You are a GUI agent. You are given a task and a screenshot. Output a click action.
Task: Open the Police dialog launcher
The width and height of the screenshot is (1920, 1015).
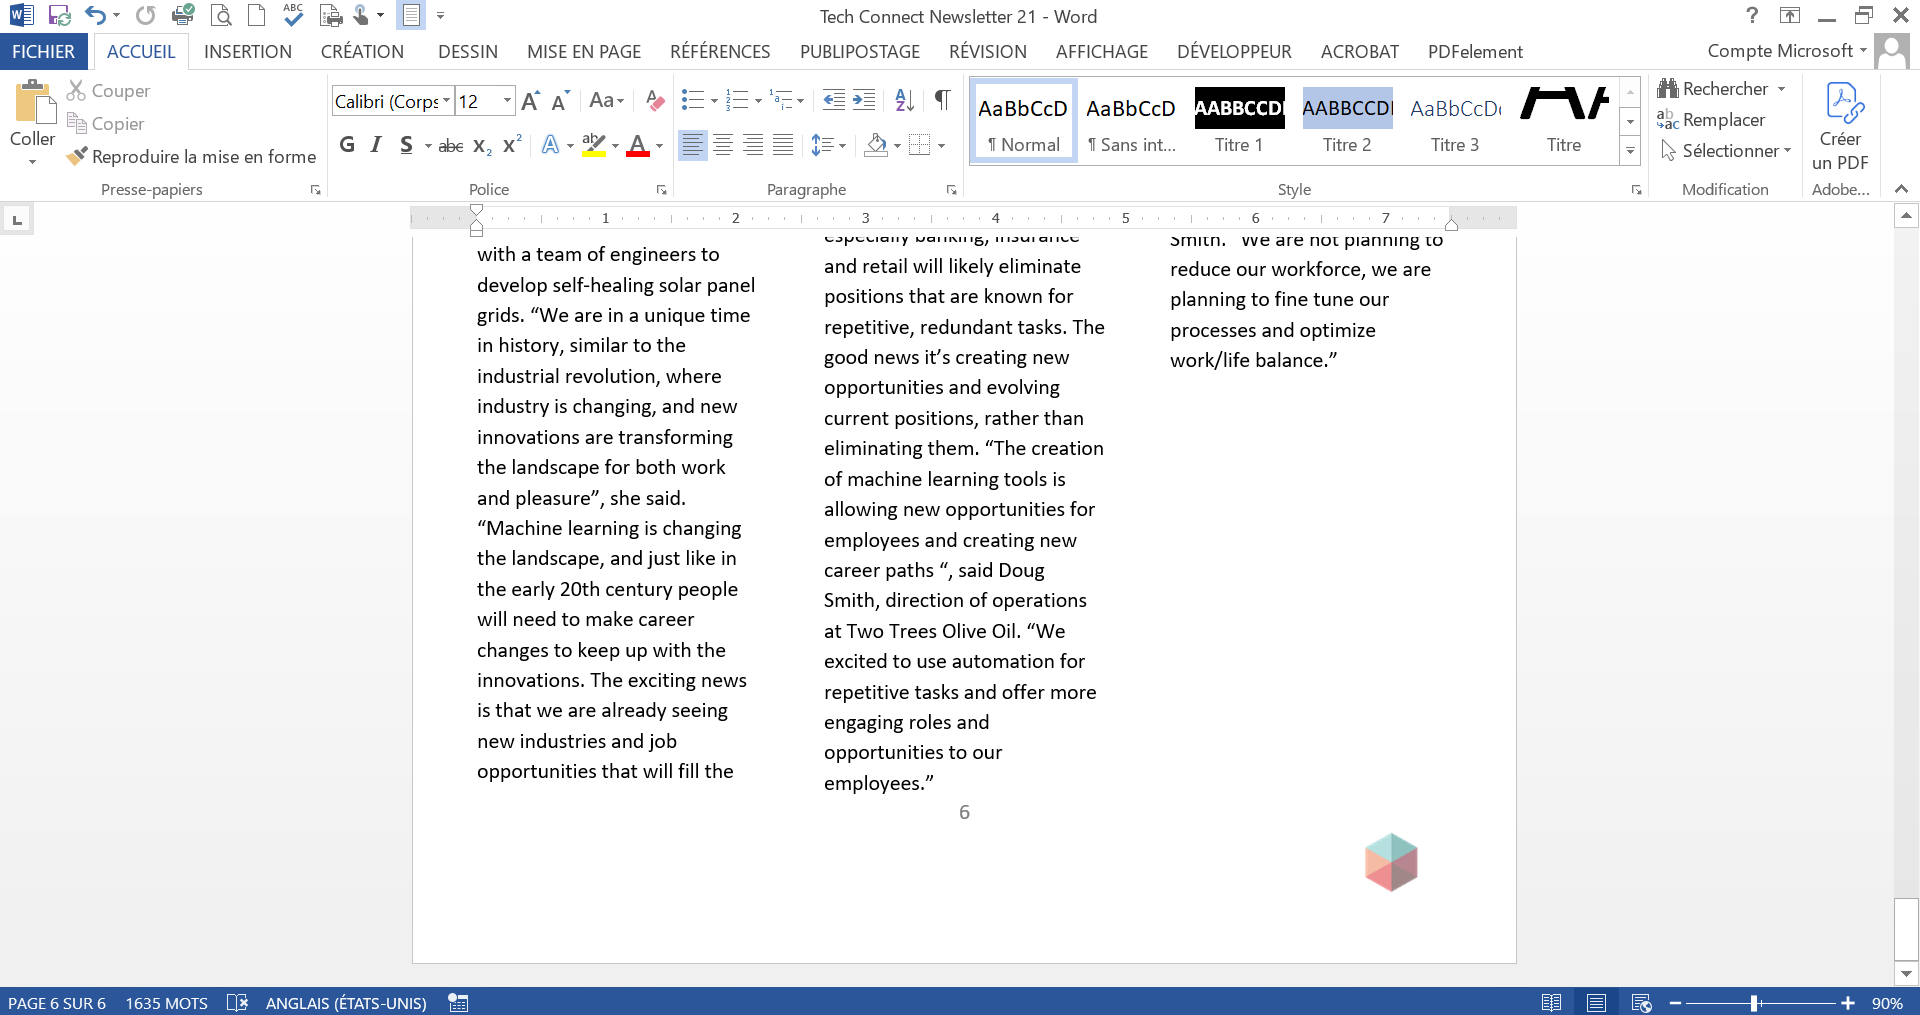tap(661, 190)
